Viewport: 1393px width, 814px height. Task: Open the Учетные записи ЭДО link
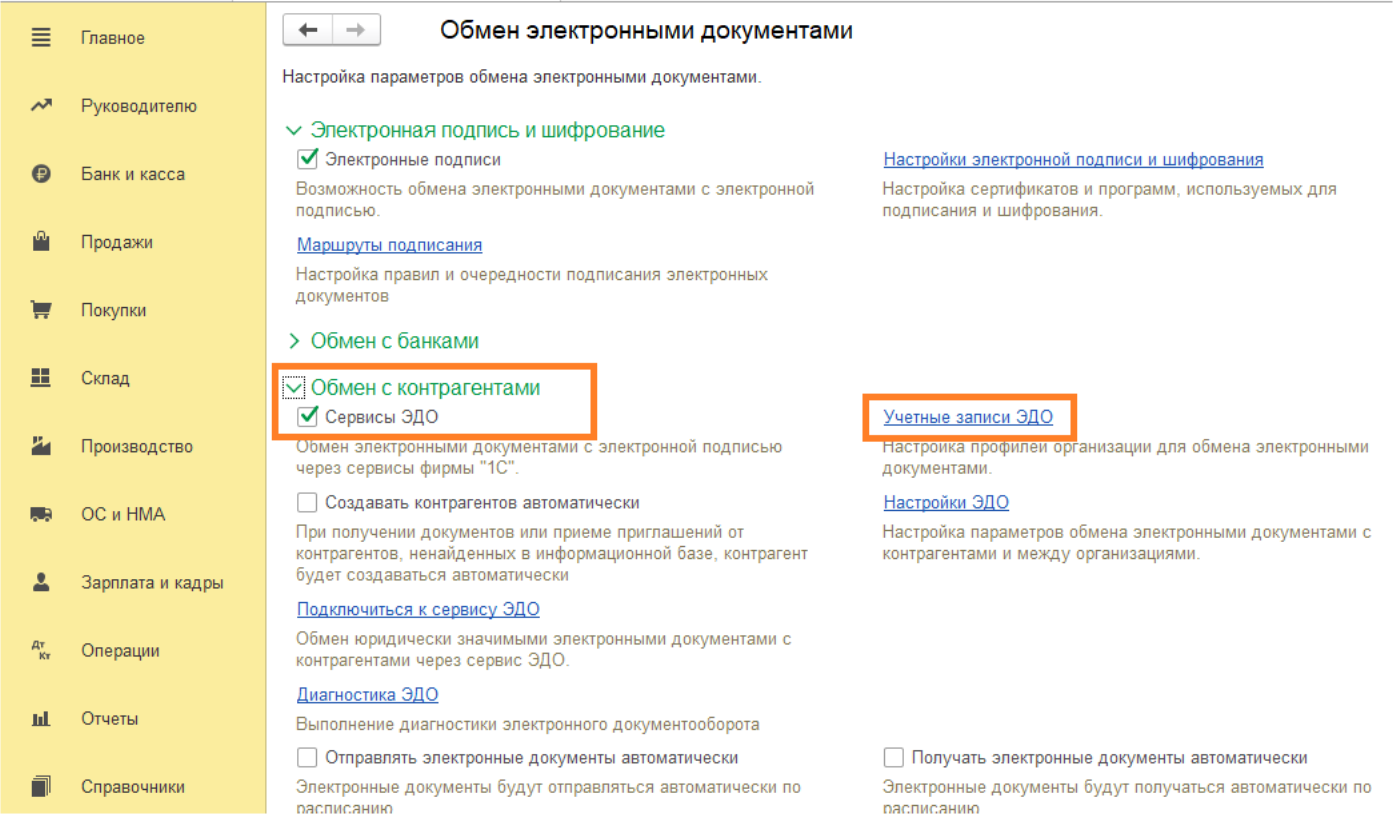click(x=967, y=417)
